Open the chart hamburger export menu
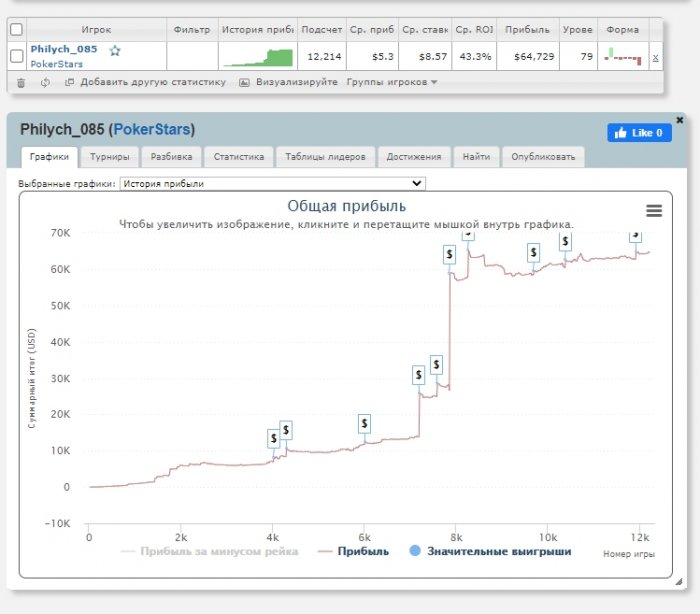This screenshot has width=700, height=614. tap(654, 210)
